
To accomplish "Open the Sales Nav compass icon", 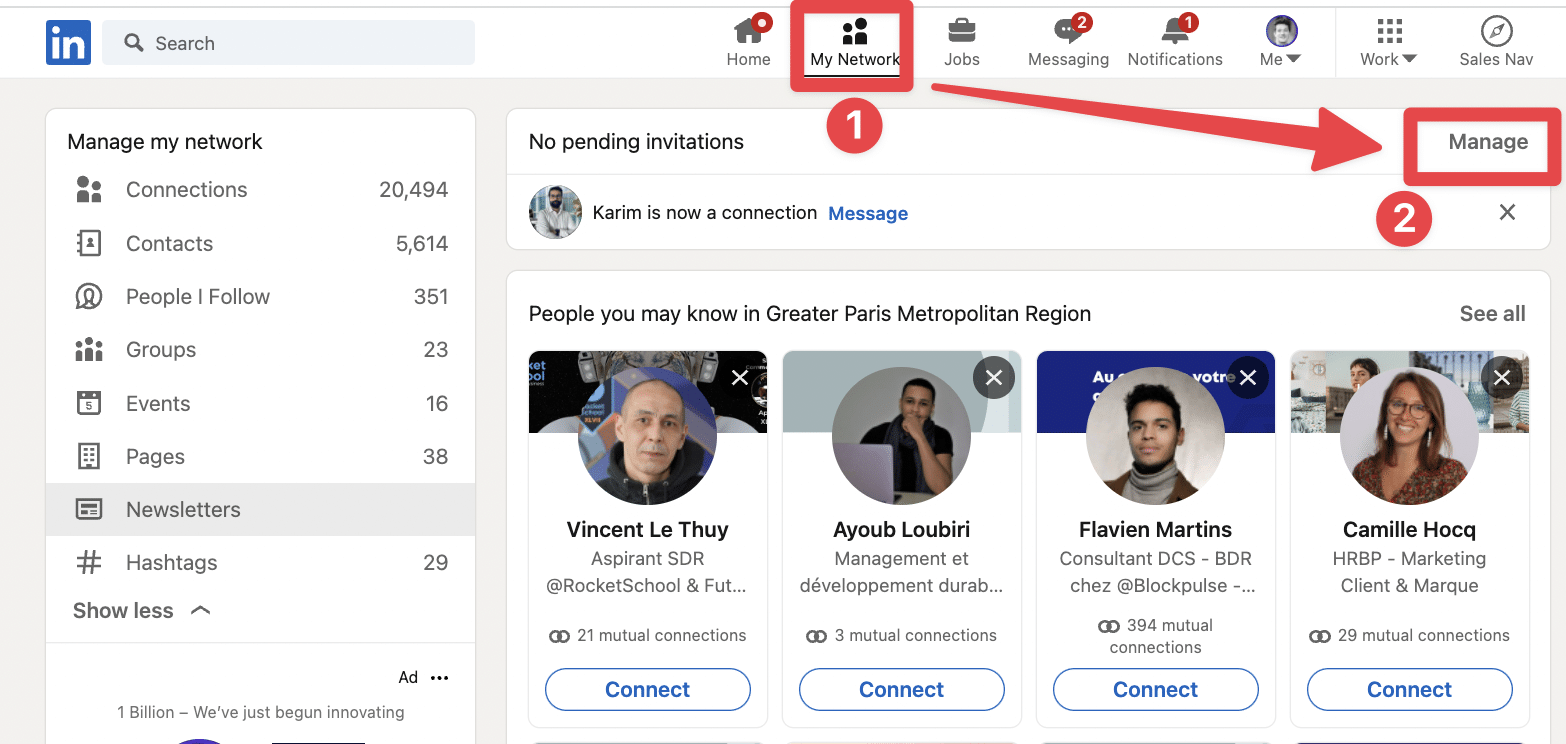I will point(1496,31).
